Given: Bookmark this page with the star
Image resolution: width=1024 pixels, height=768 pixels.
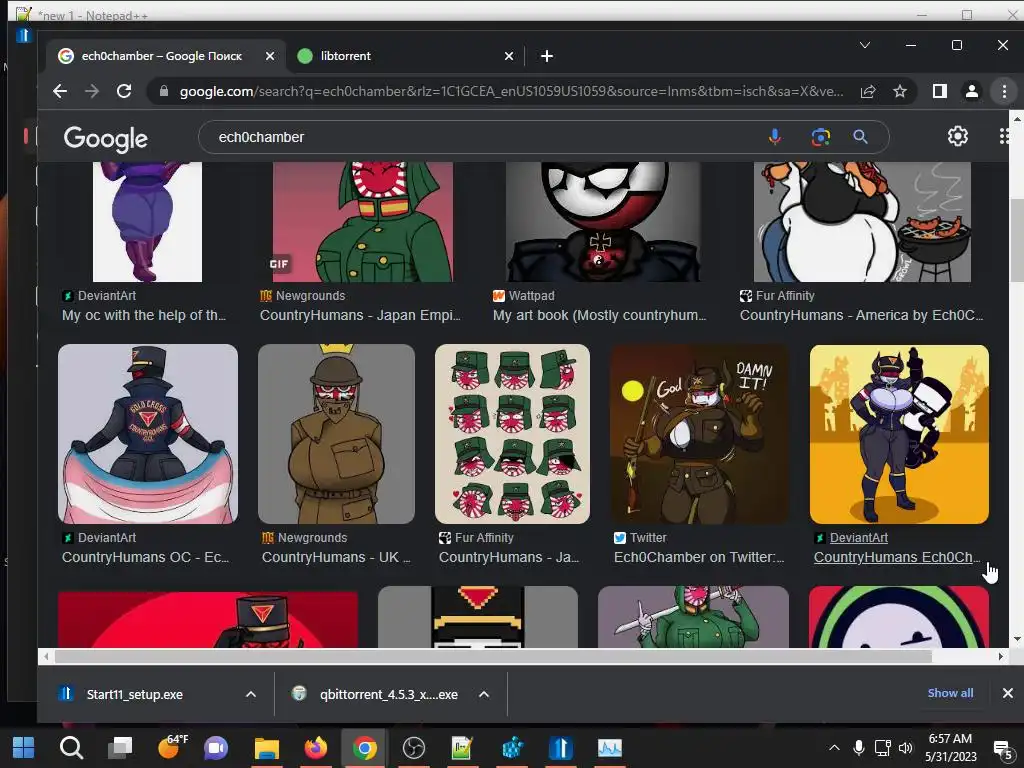Looking at the screenshot, I should pyautogui.click(x=900, y=91).
